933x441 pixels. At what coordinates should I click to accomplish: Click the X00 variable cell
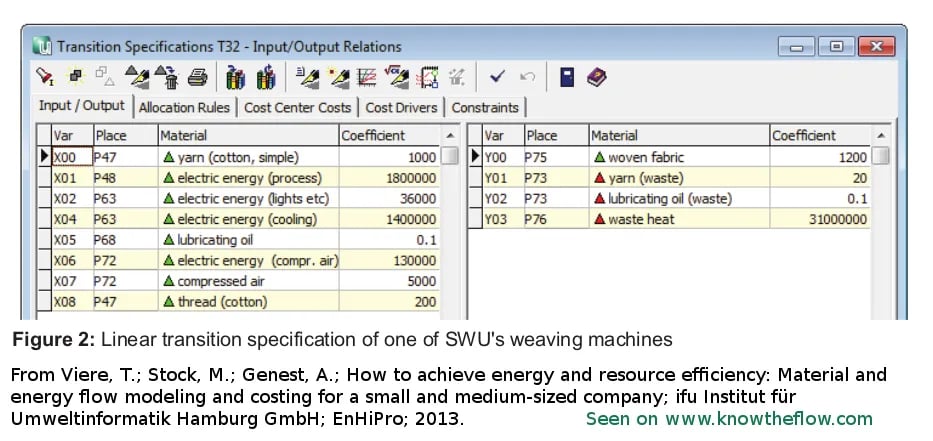[x=73, y=157]
